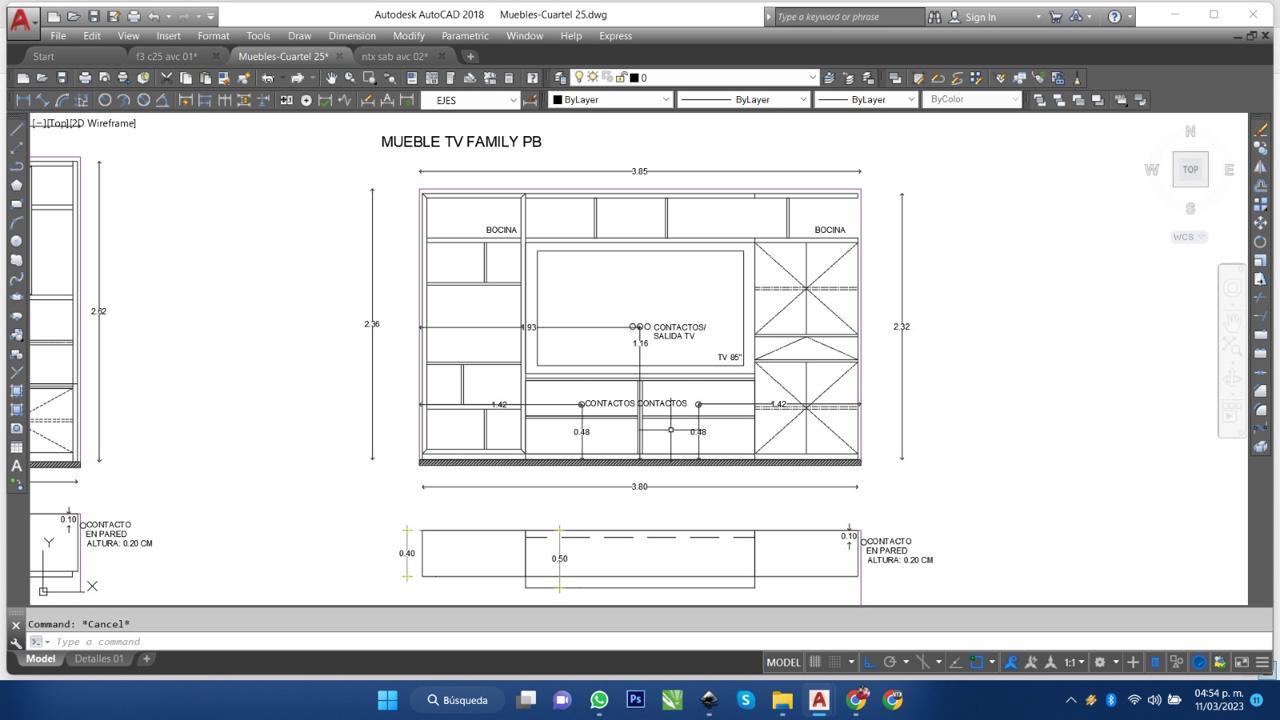Click the Help question mark toolbar icon

pyautogui.click(x=532, y=78)
